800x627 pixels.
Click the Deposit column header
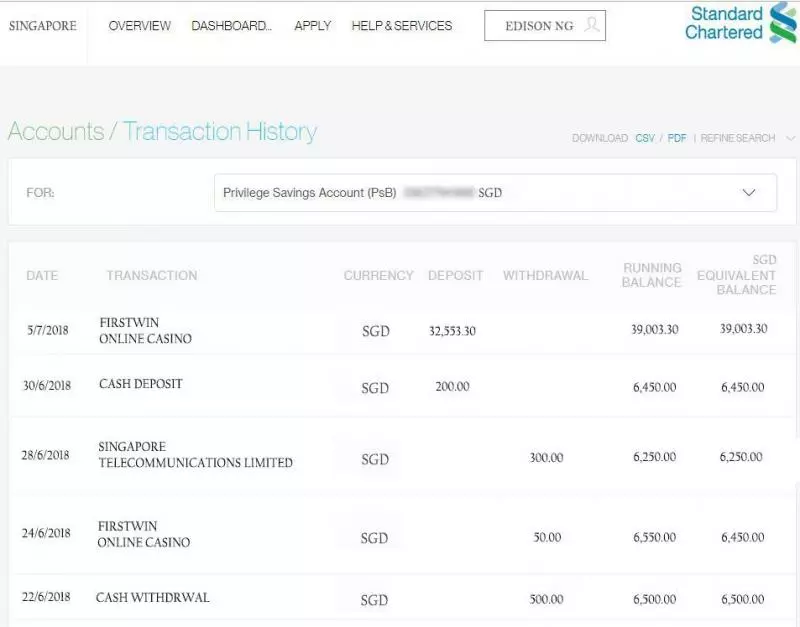[456, 275]
